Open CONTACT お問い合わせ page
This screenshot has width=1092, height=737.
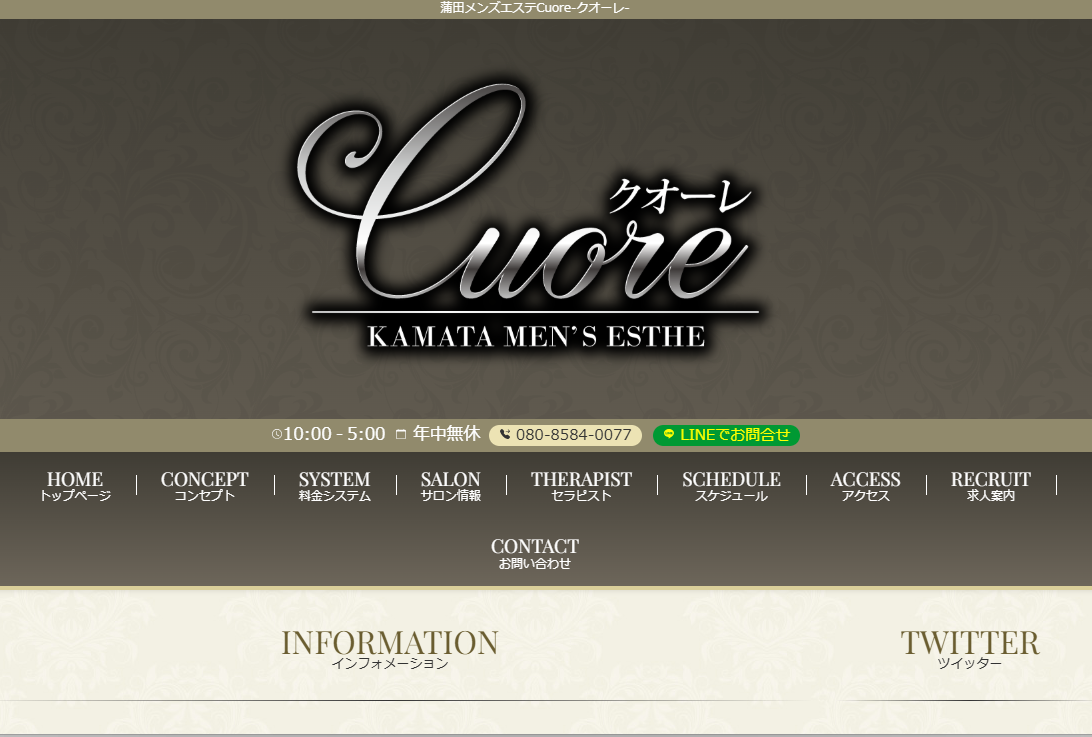point(535,553)
